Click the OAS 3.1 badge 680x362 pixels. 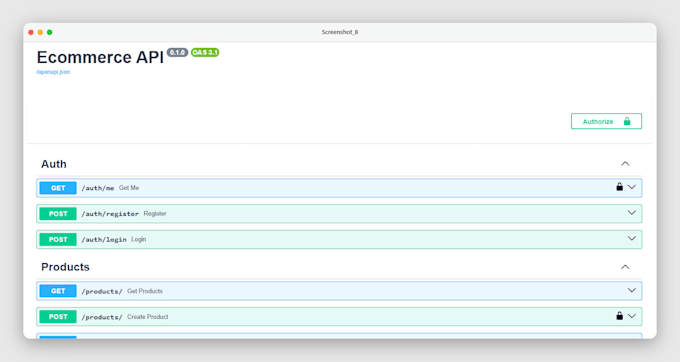(x=205, y=52)
